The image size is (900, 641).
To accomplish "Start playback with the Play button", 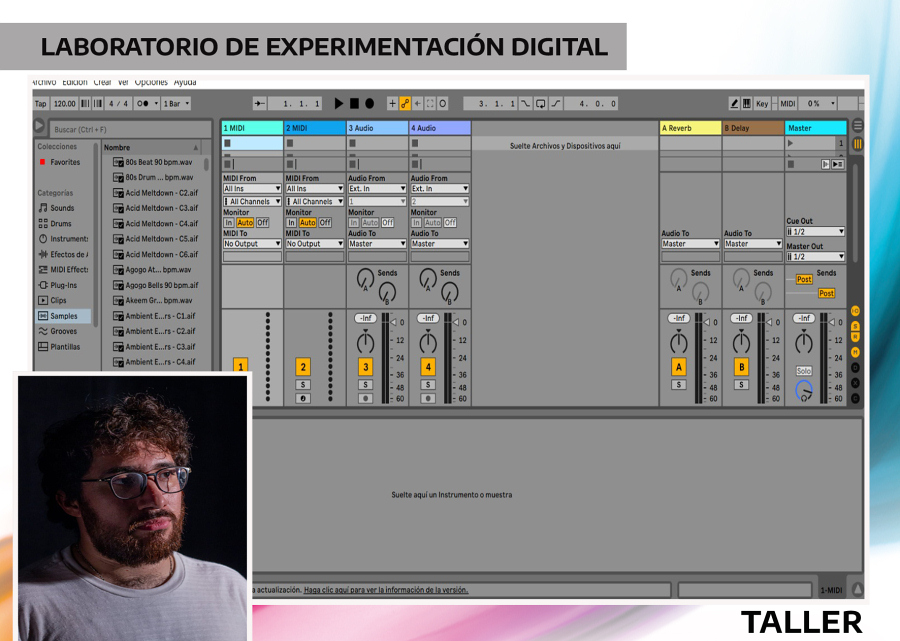I will pyautogui.click(x=339, y=103).
